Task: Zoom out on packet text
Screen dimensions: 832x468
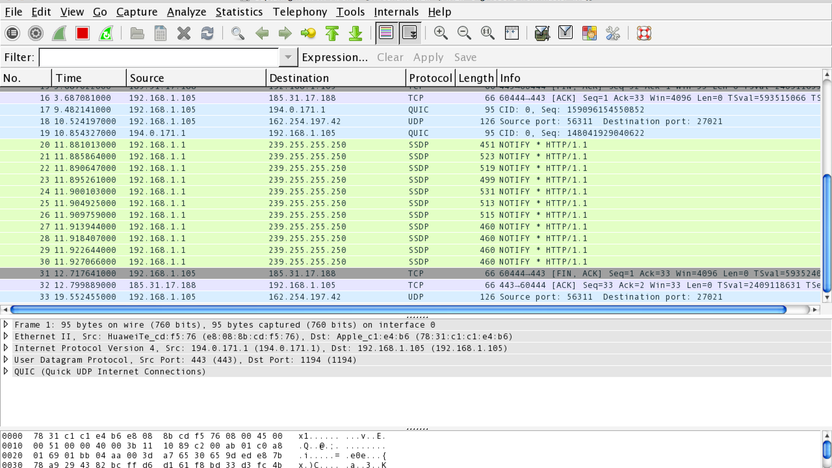Action: pos(464,33)
